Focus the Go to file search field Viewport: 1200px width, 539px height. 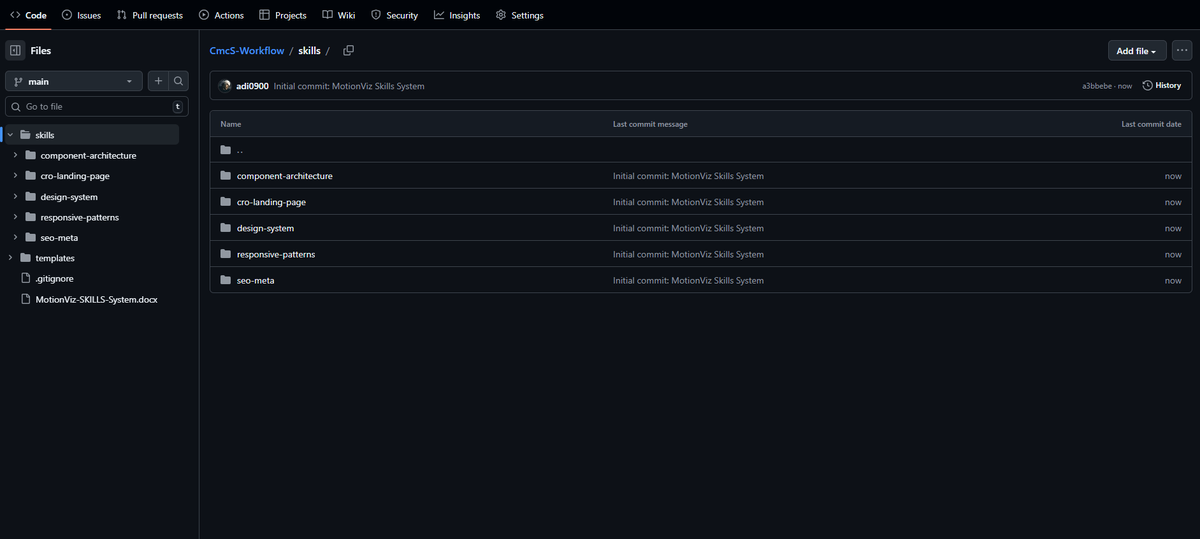pos(97,106)
